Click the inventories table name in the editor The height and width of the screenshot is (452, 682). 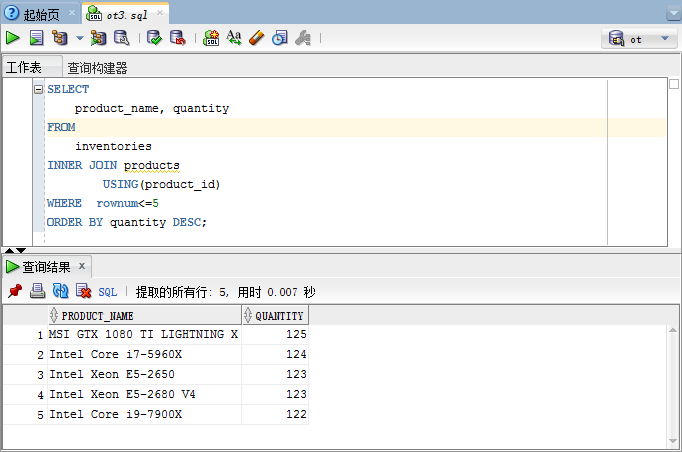(113, 146)
